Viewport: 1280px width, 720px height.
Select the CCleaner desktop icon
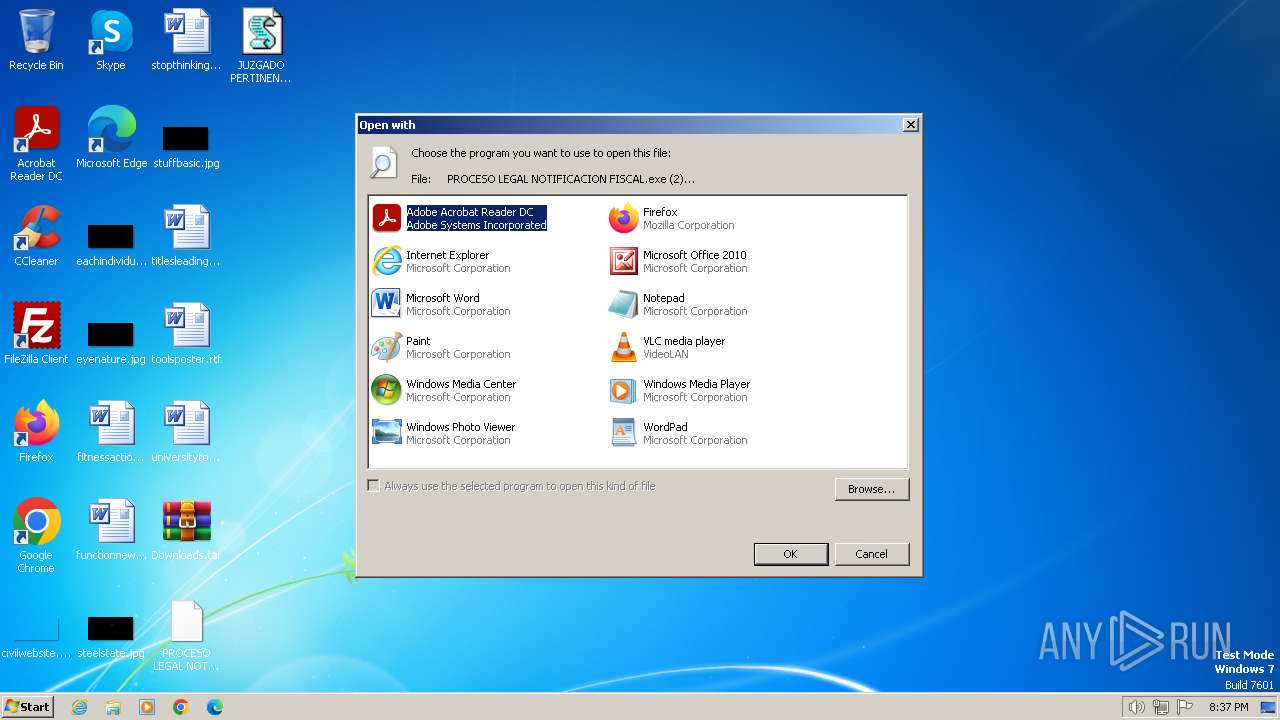click(36, 236)
